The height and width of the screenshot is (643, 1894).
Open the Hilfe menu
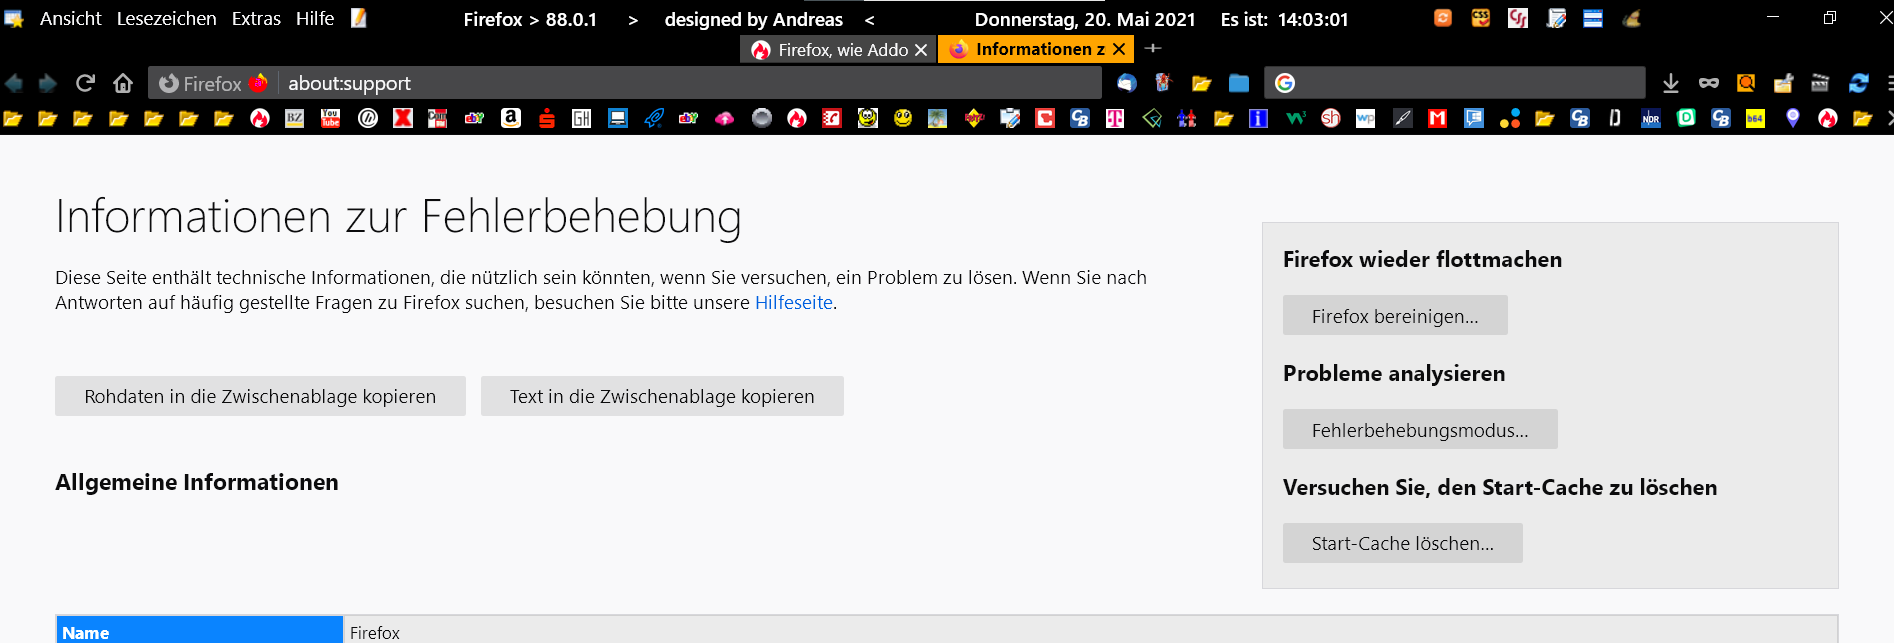tap(315, 18)
